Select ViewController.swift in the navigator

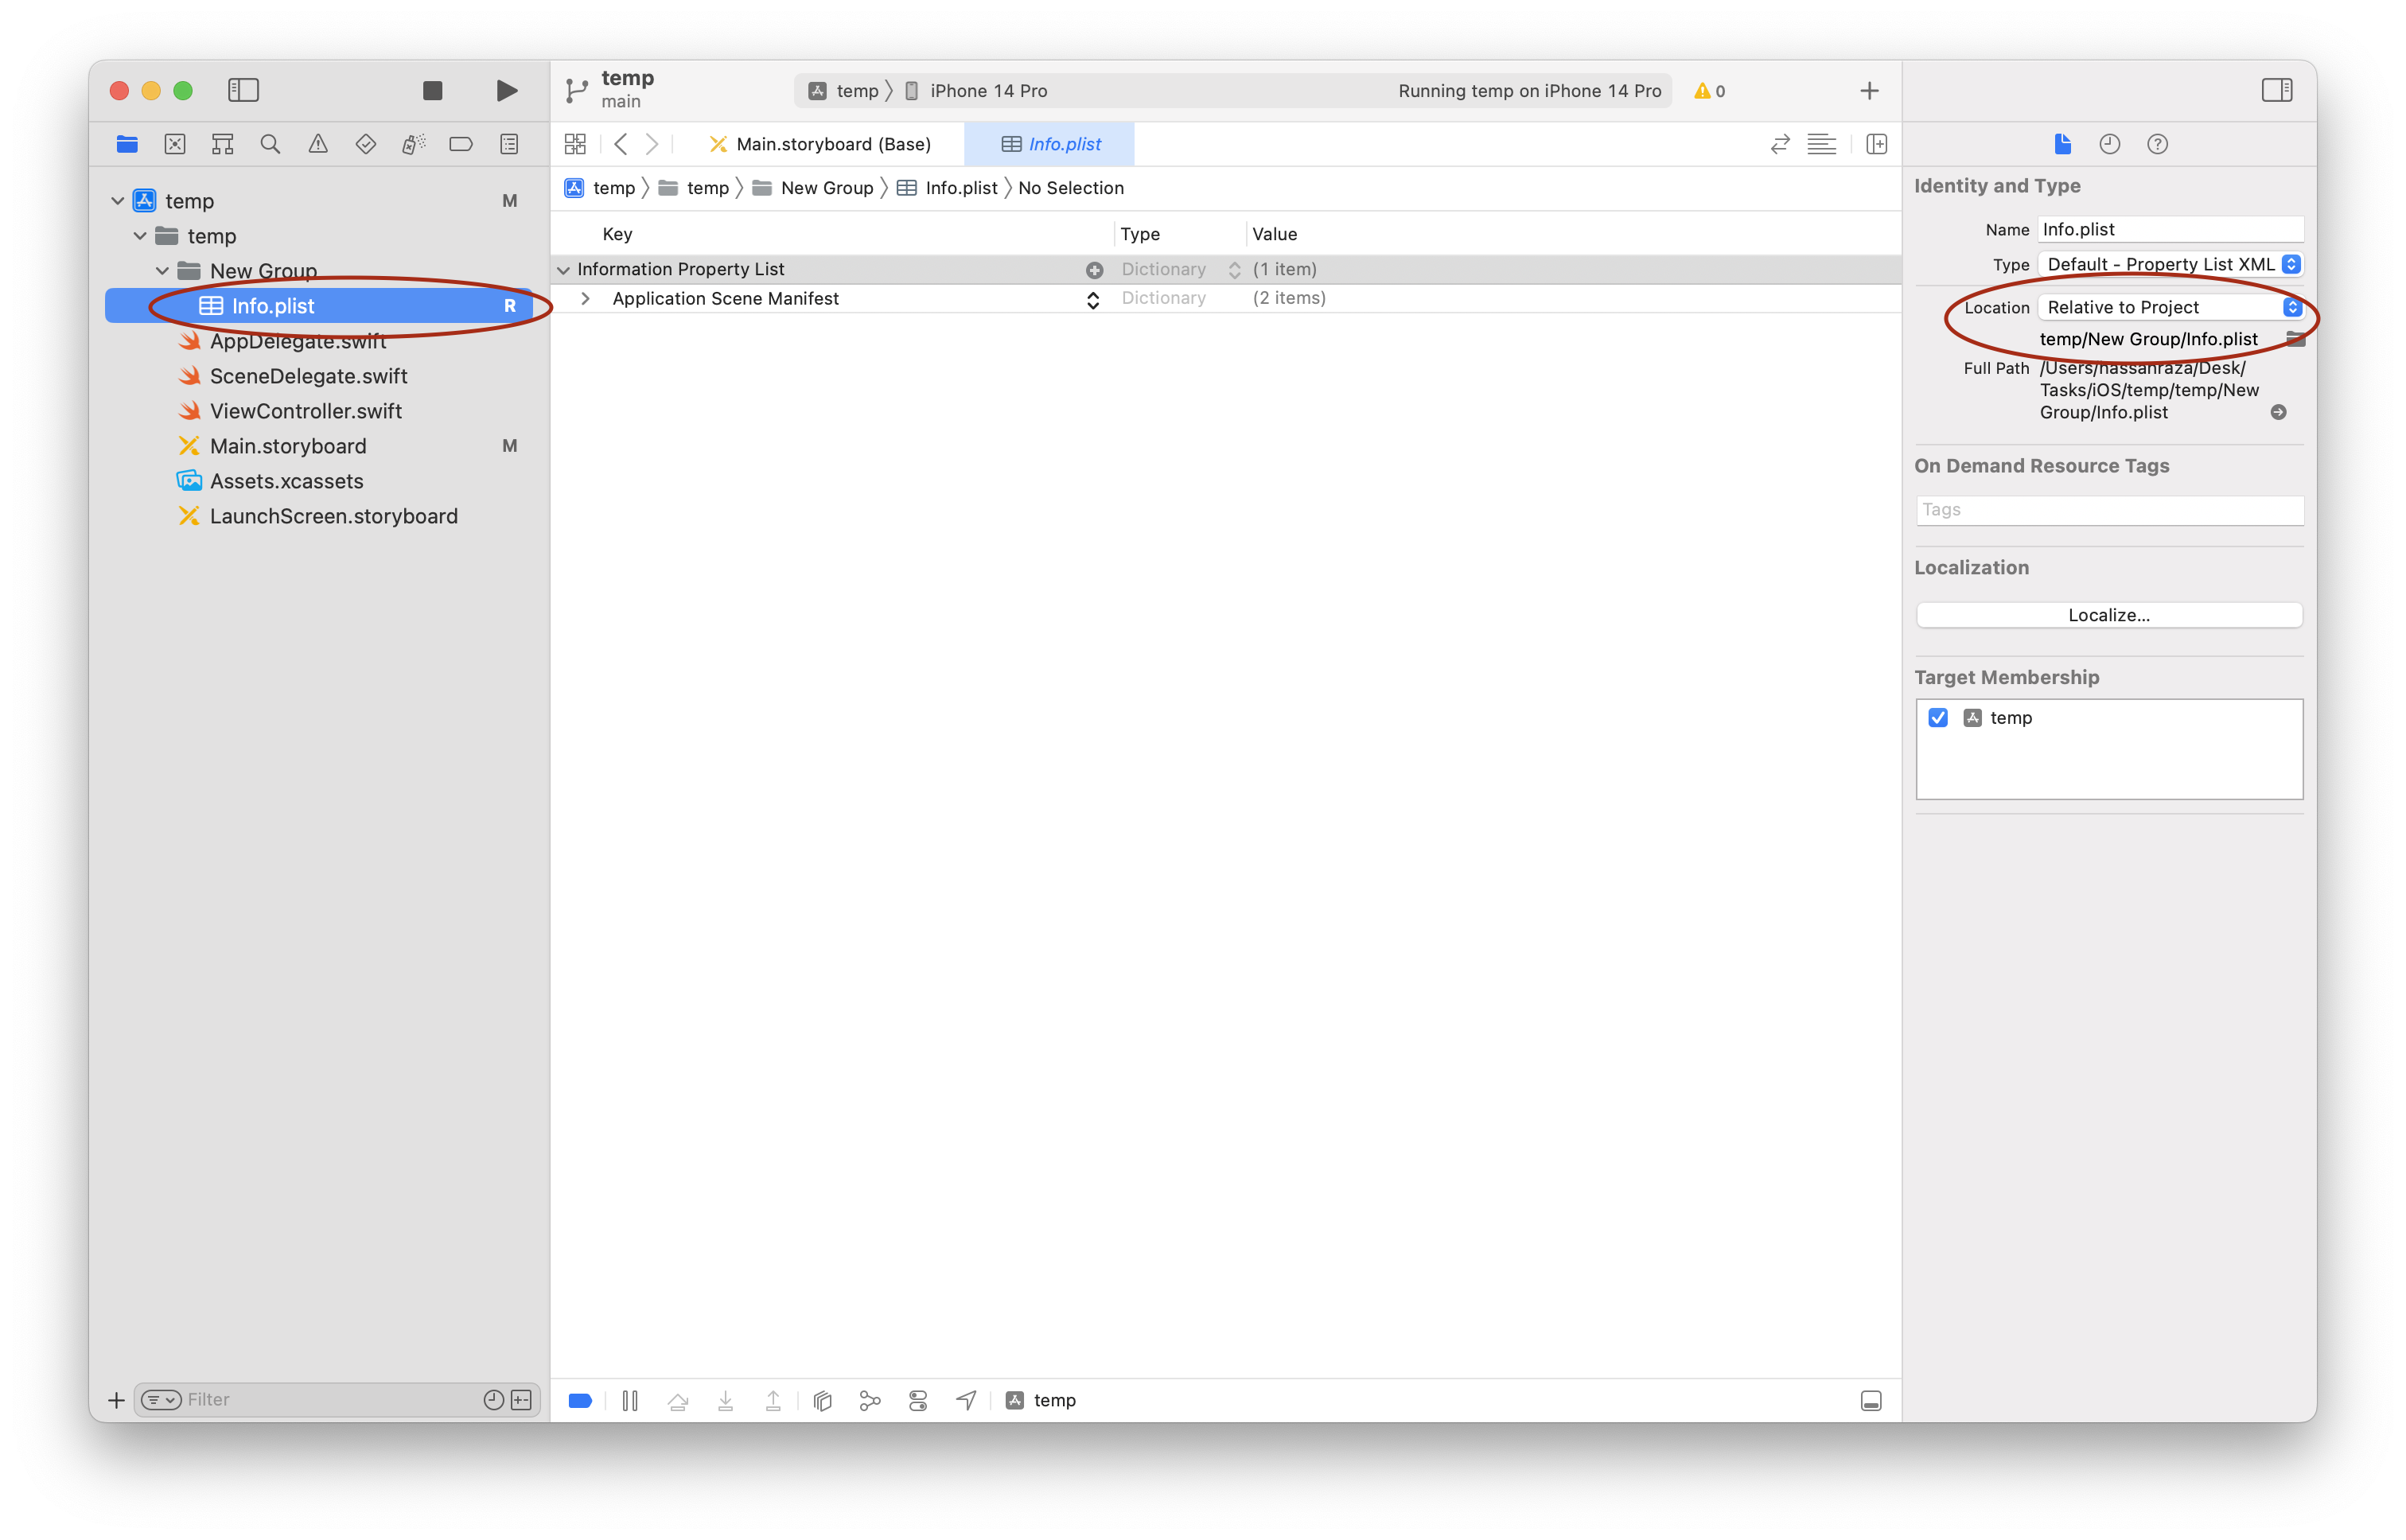pyautogui.click(x=305, y=411)
